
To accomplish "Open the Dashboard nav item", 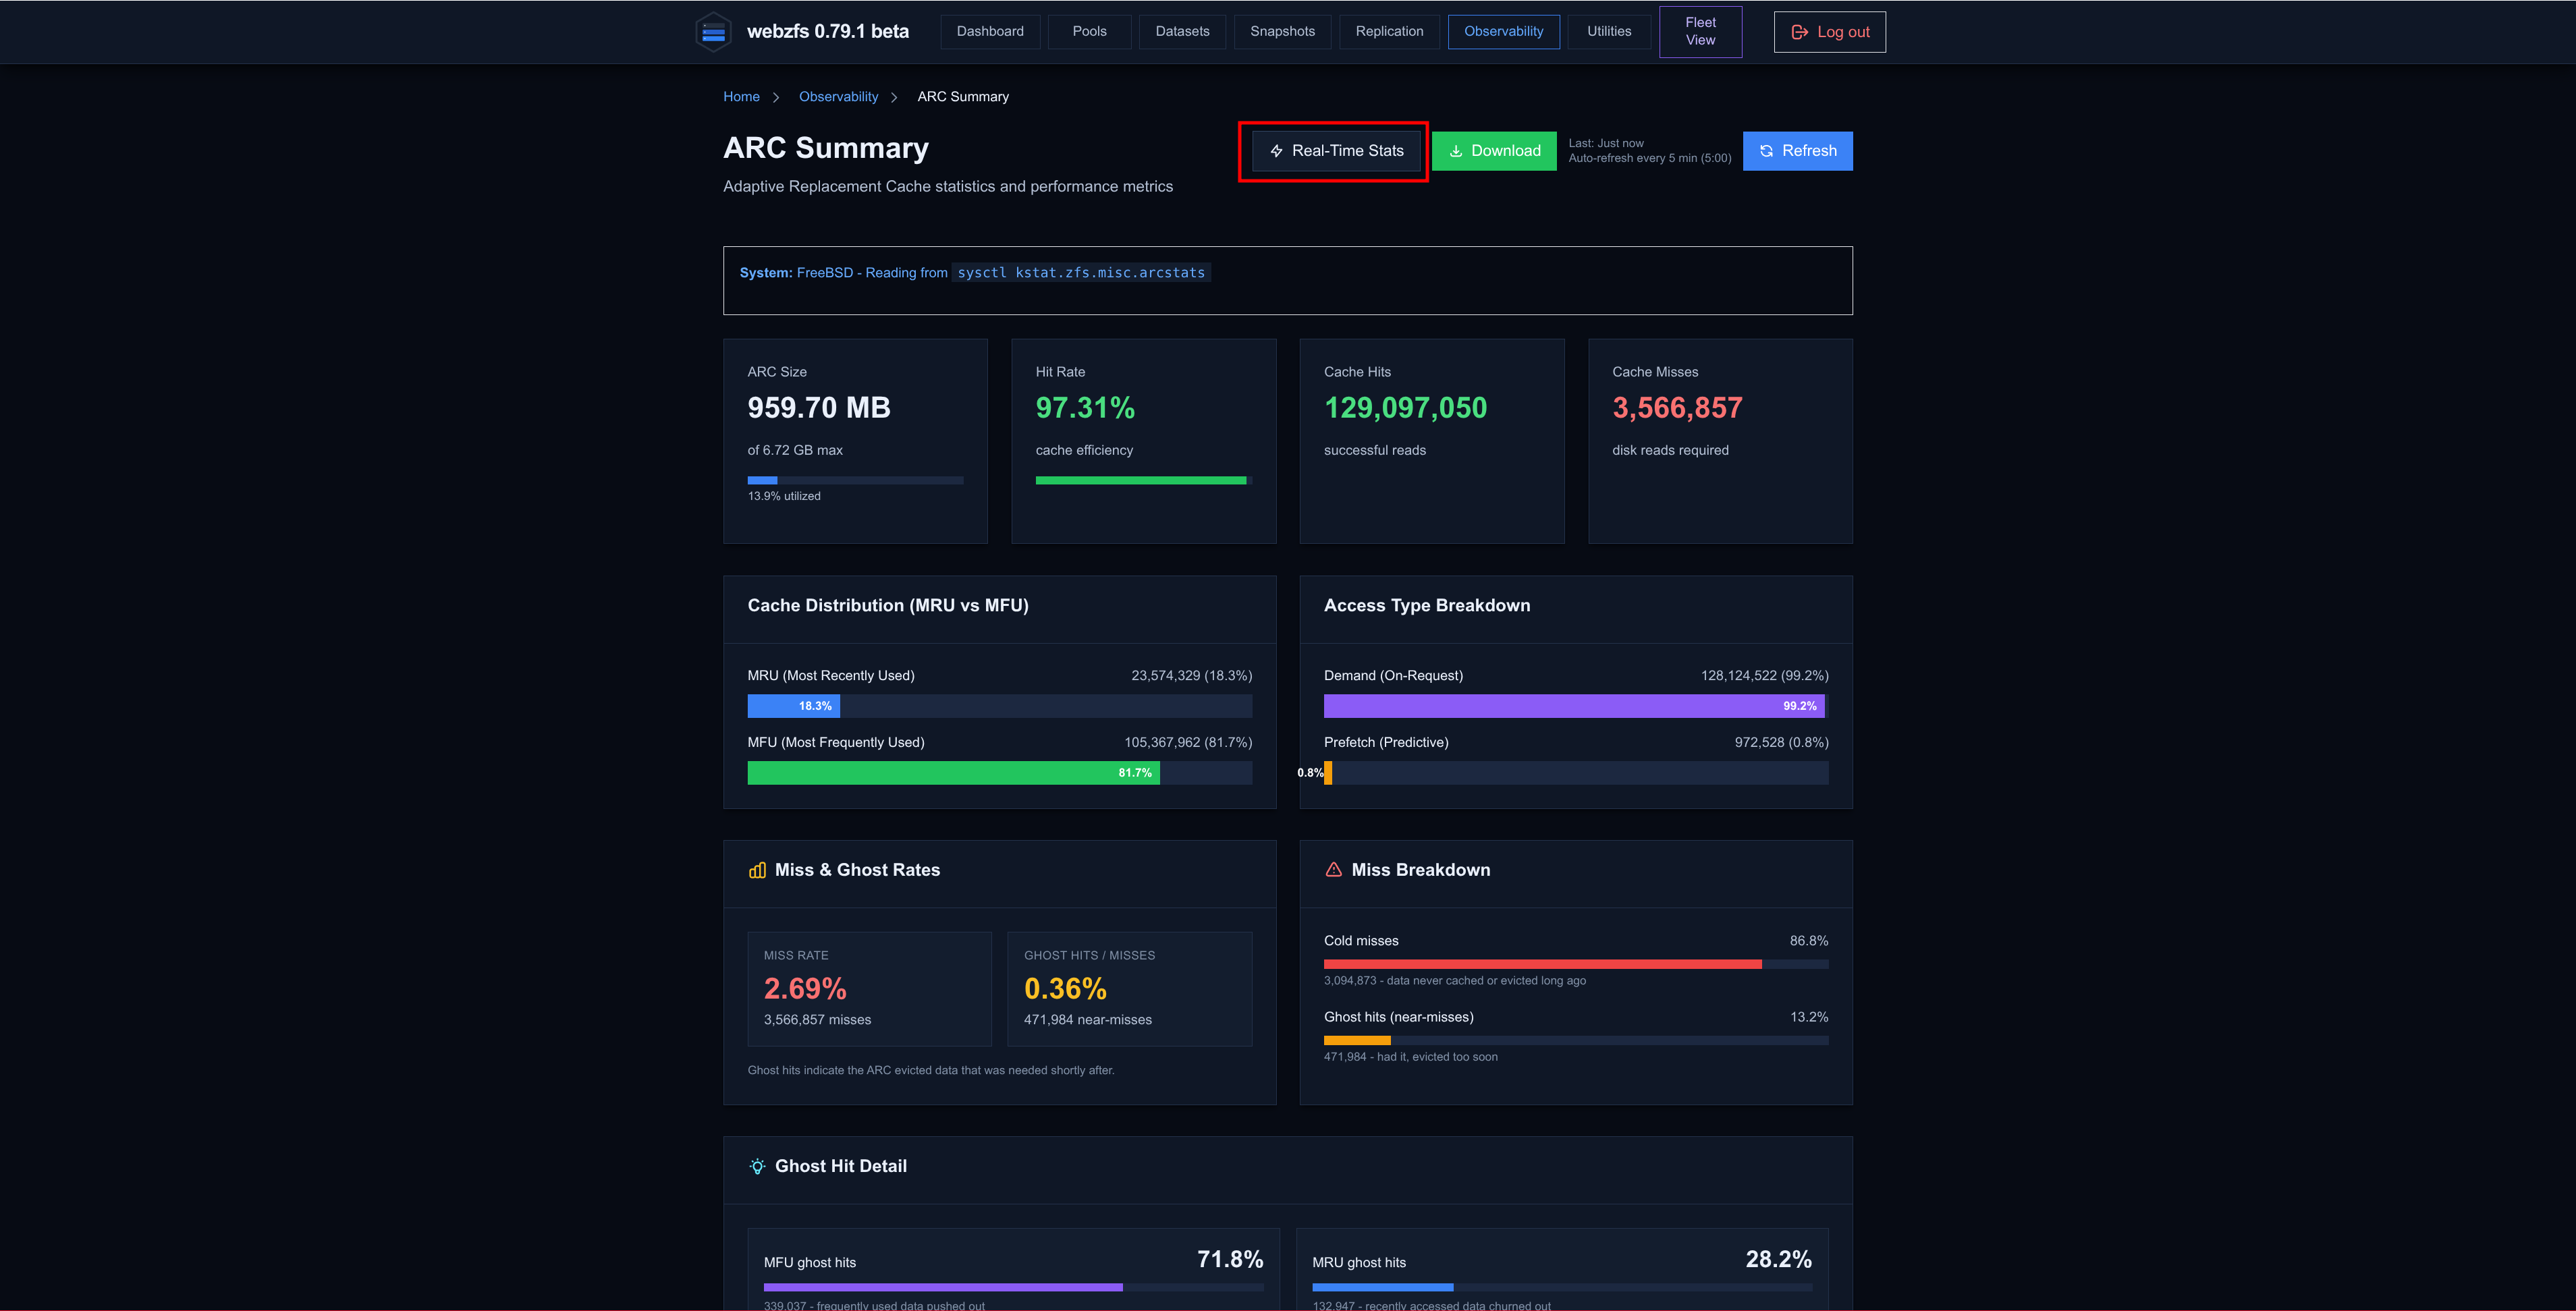I will [990, 31].
